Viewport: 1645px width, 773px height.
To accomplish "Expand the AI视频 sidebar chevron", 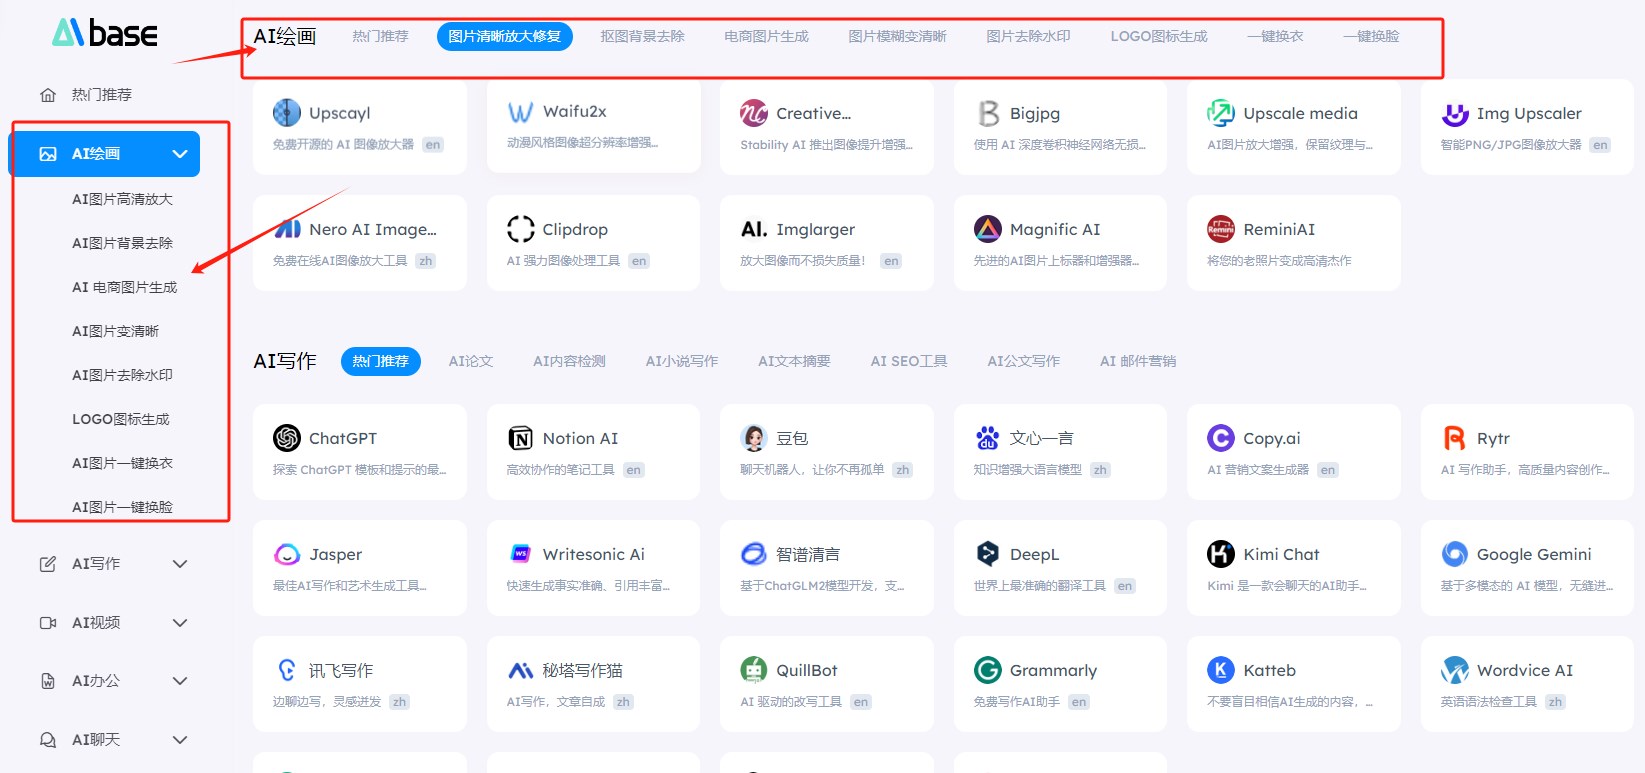I will pos(180,623).
